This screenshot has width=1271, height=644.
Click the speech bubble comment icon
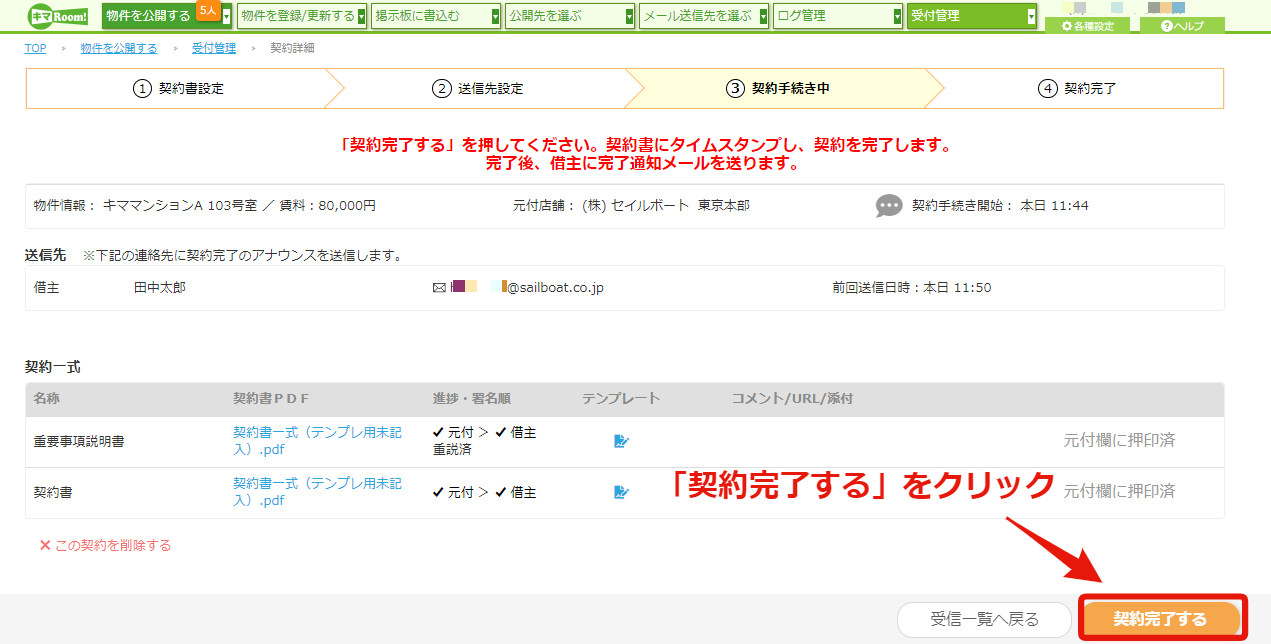click(889, 206)
